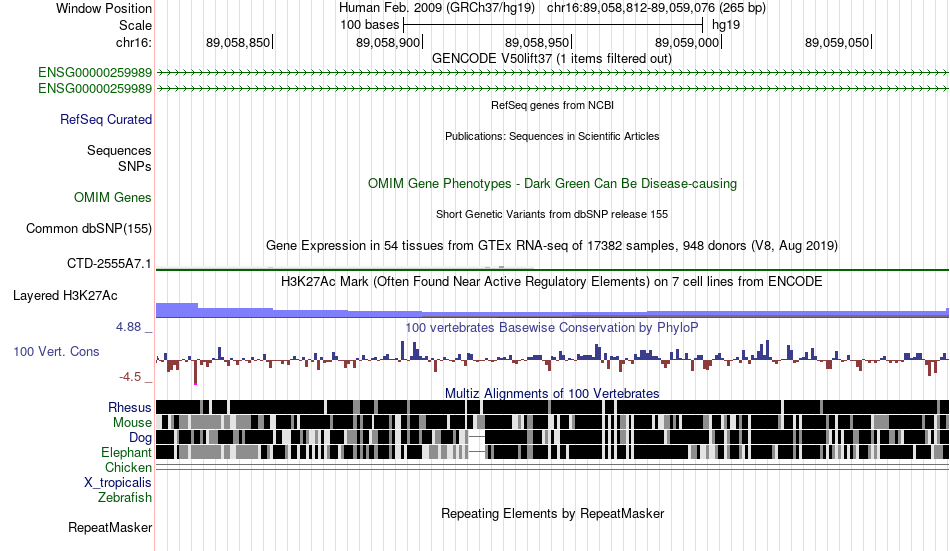
Task: Select the Dog alignment label
Action: (x=140, y=438)
